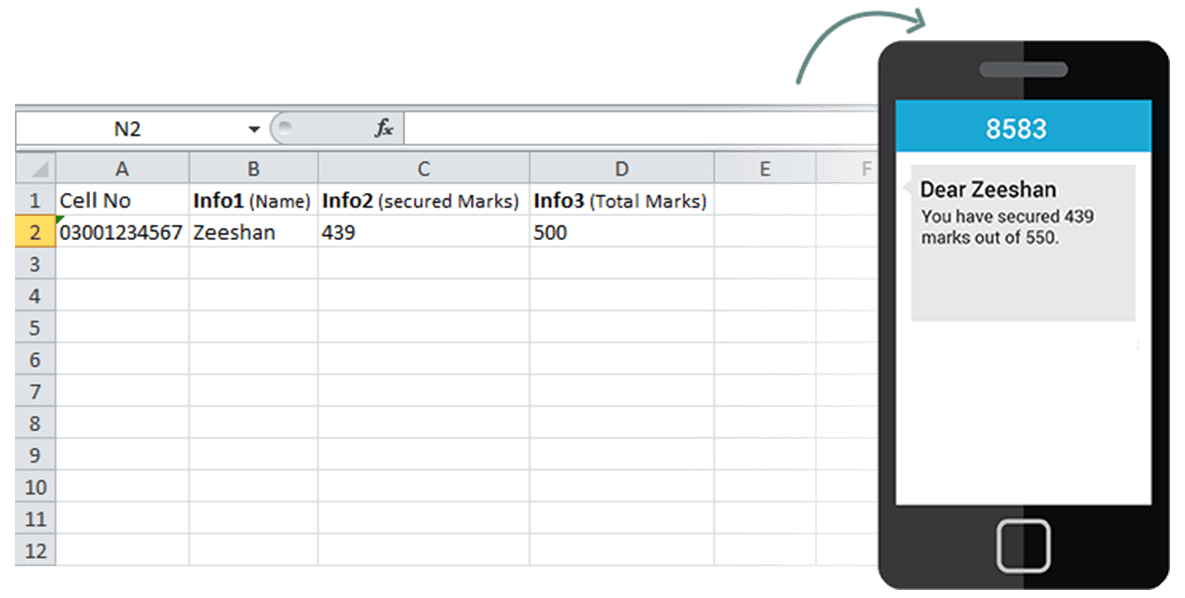Select column C header

pyautogui.click(x=423, y=169)
